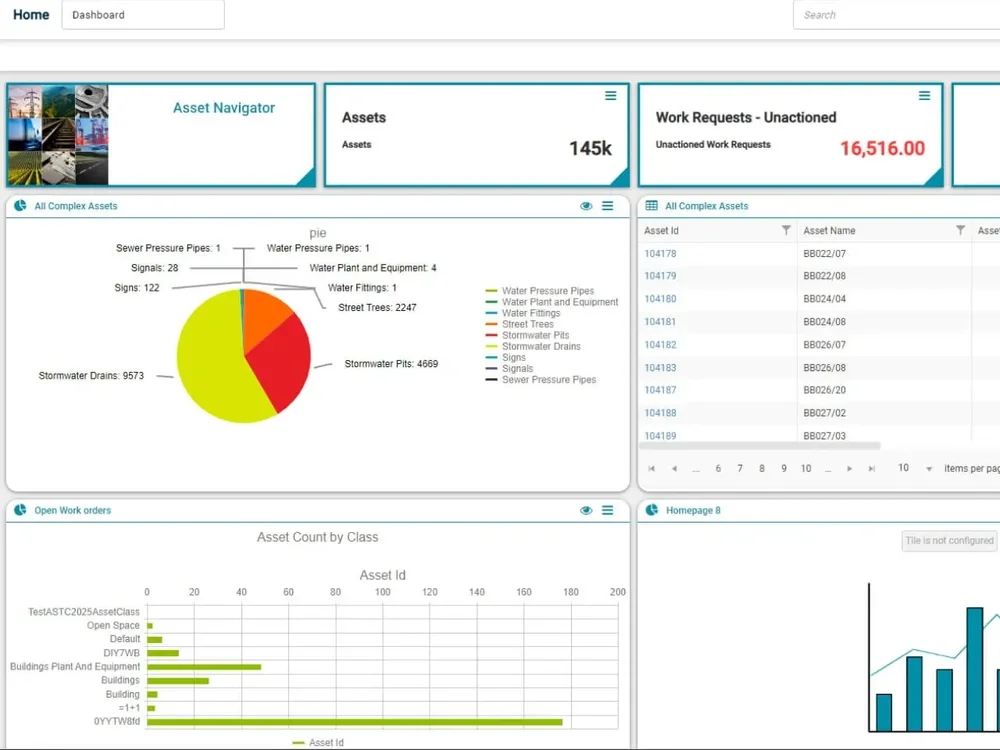
Task: Click the Buildings Plant And Equipment bar
Action: pos(204,667)
